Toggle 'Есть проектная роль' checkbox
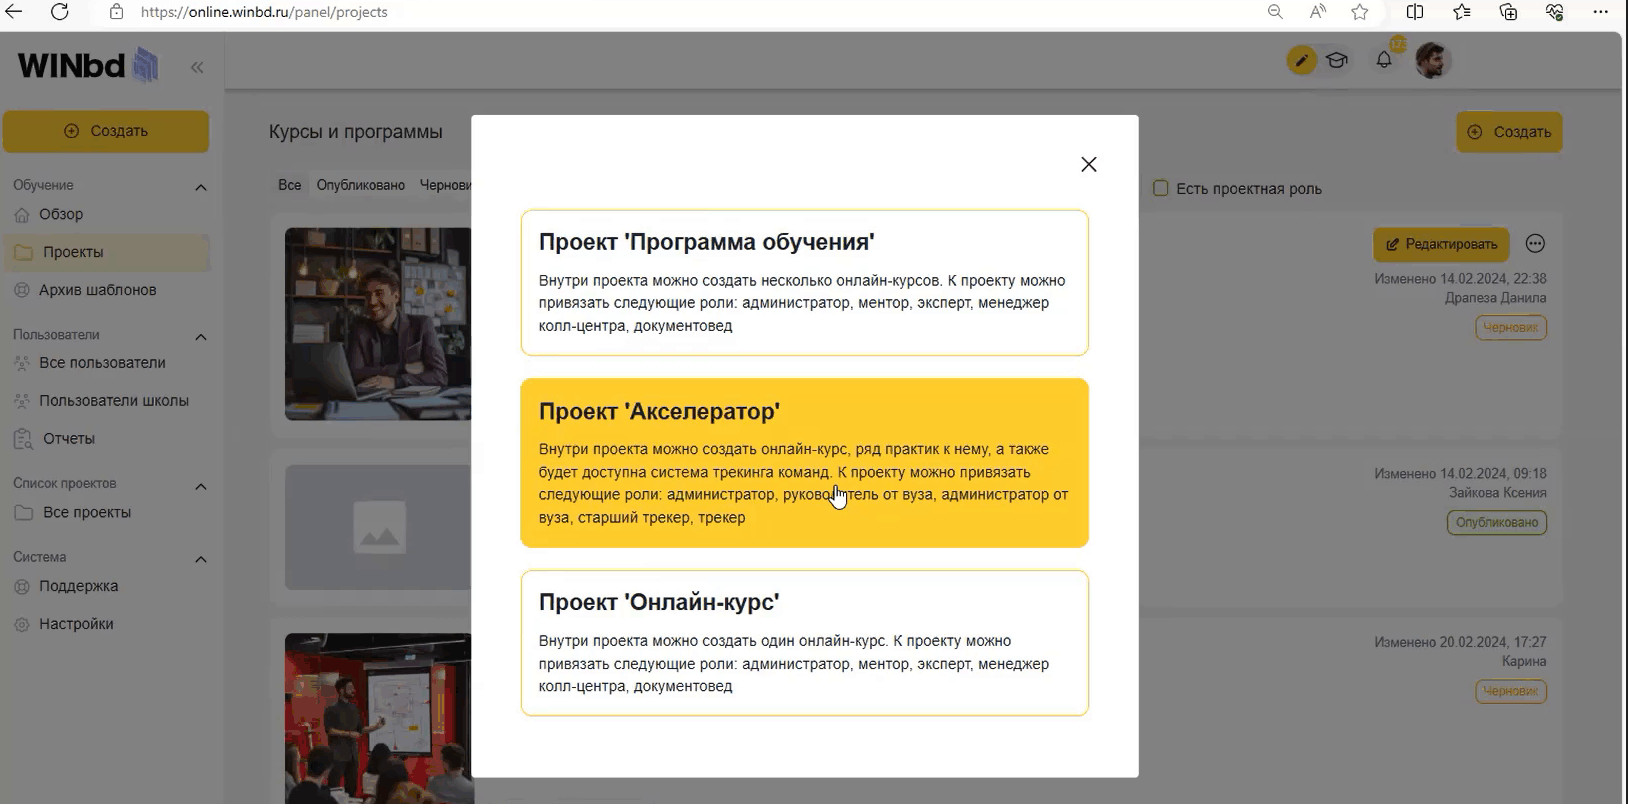 (1160, 188)
